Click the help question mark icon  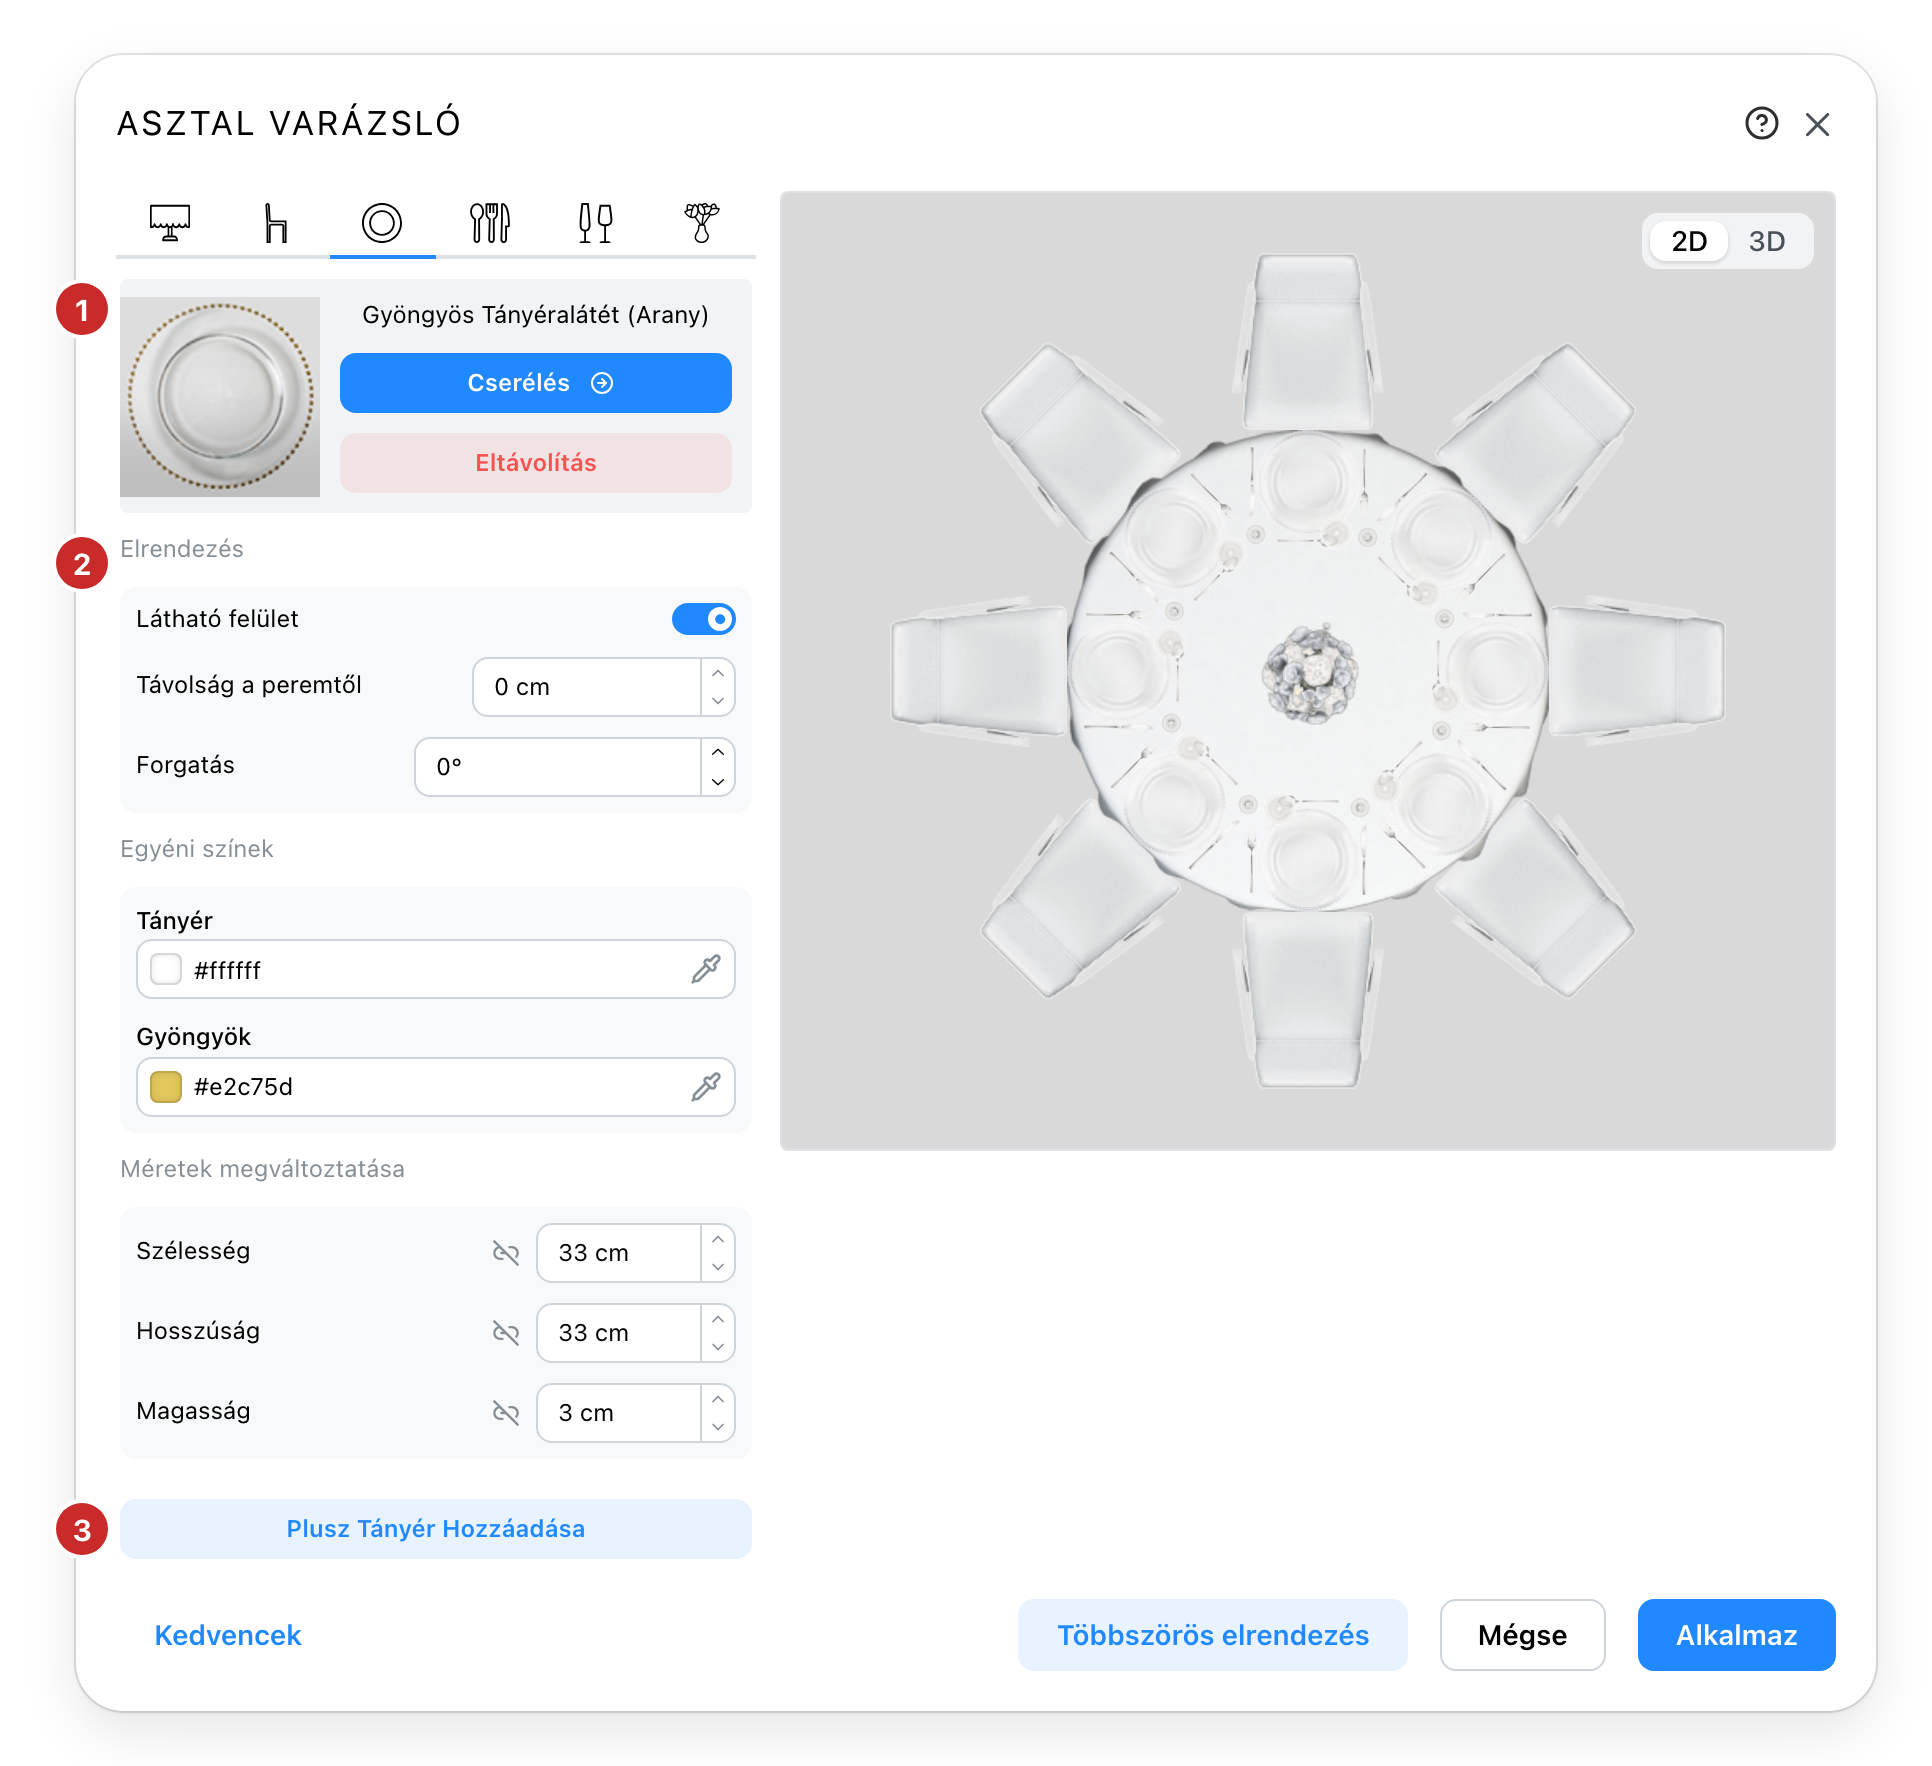1761,124
